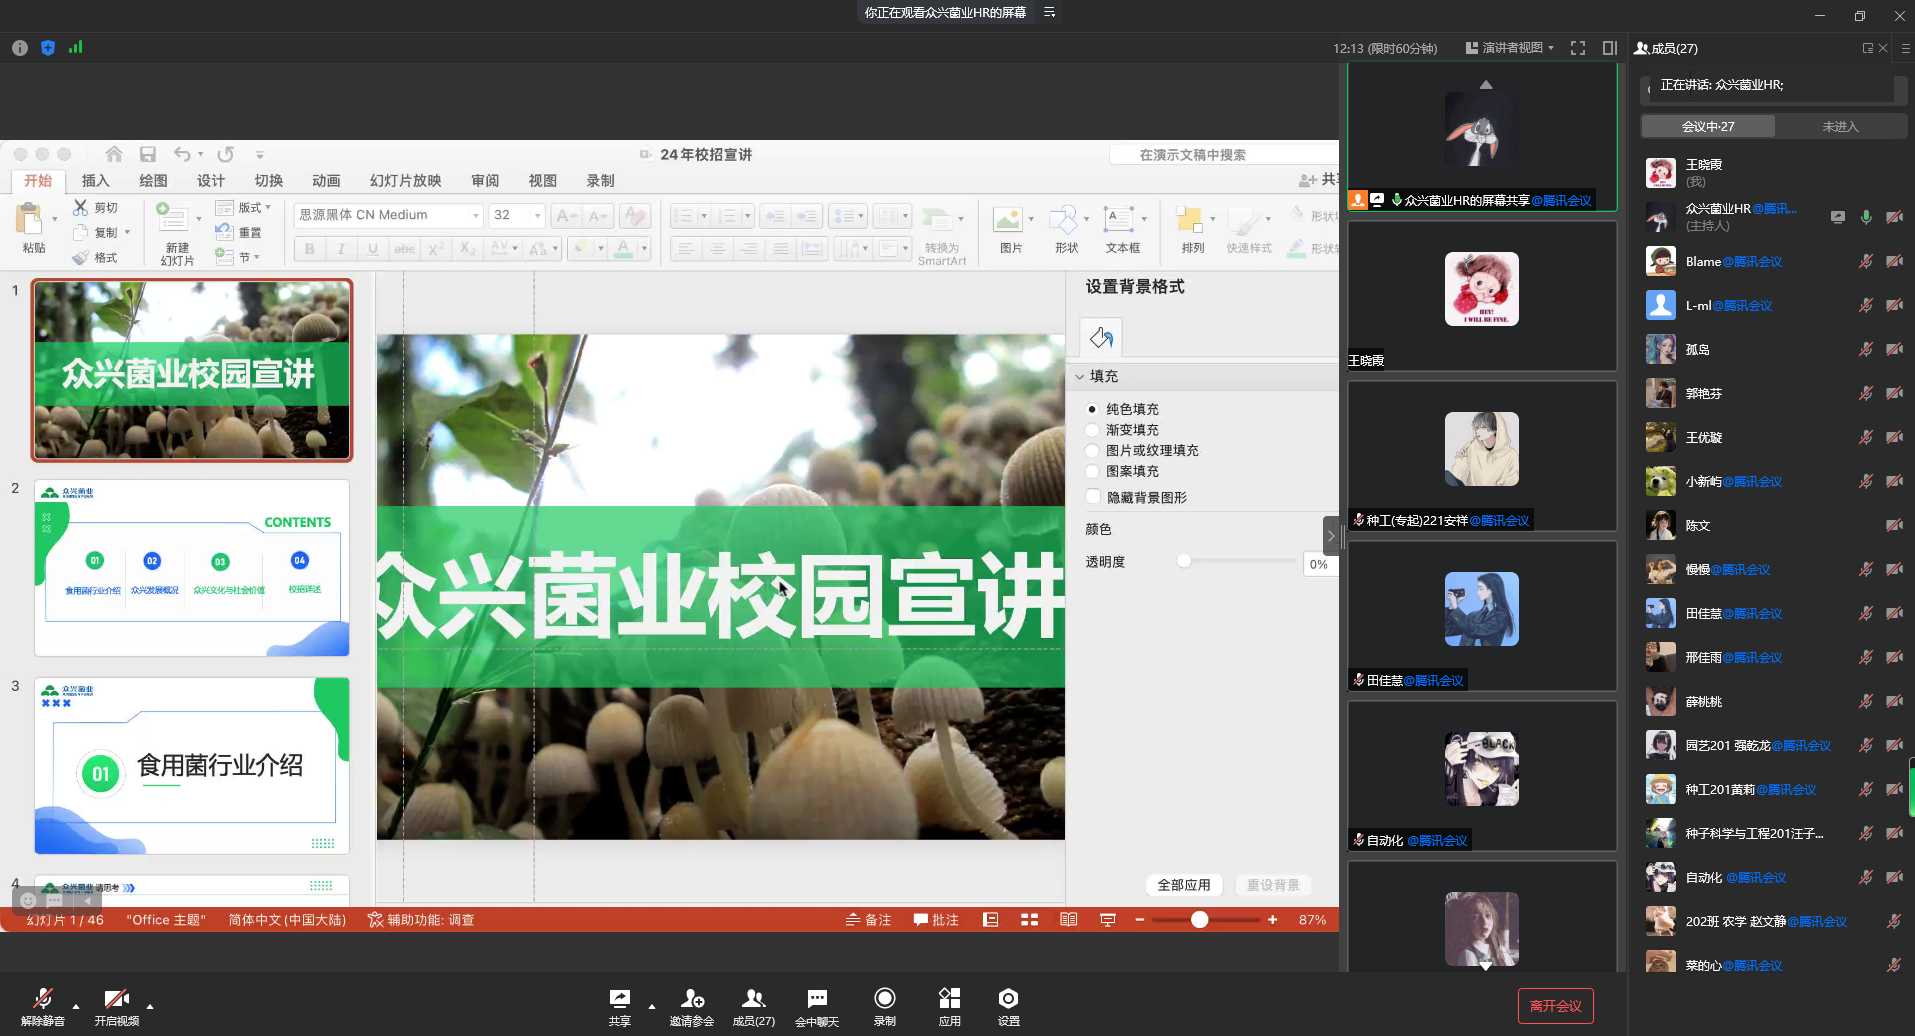
Task: Open the 设置 settings icon
Action: (1008, 998)
